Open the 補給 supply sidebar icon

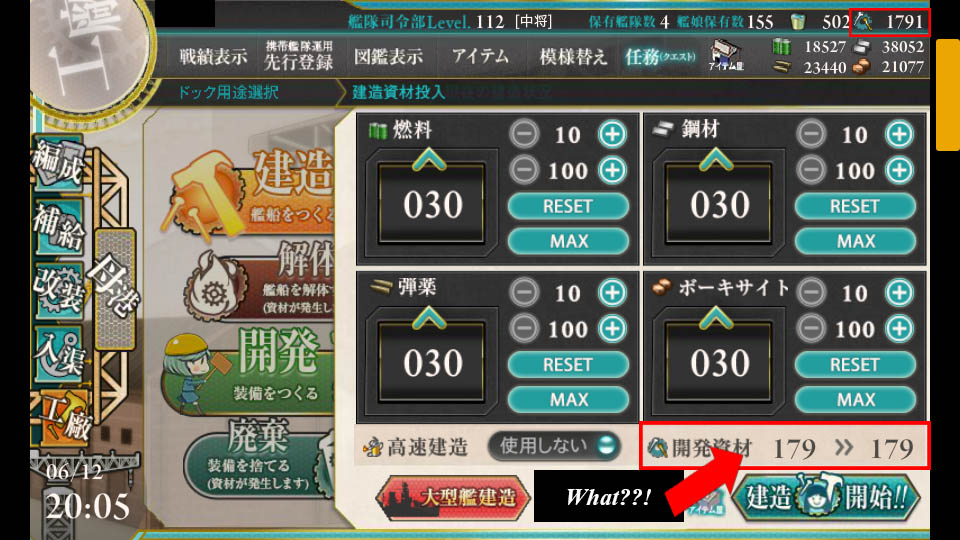tap(59, 227)
